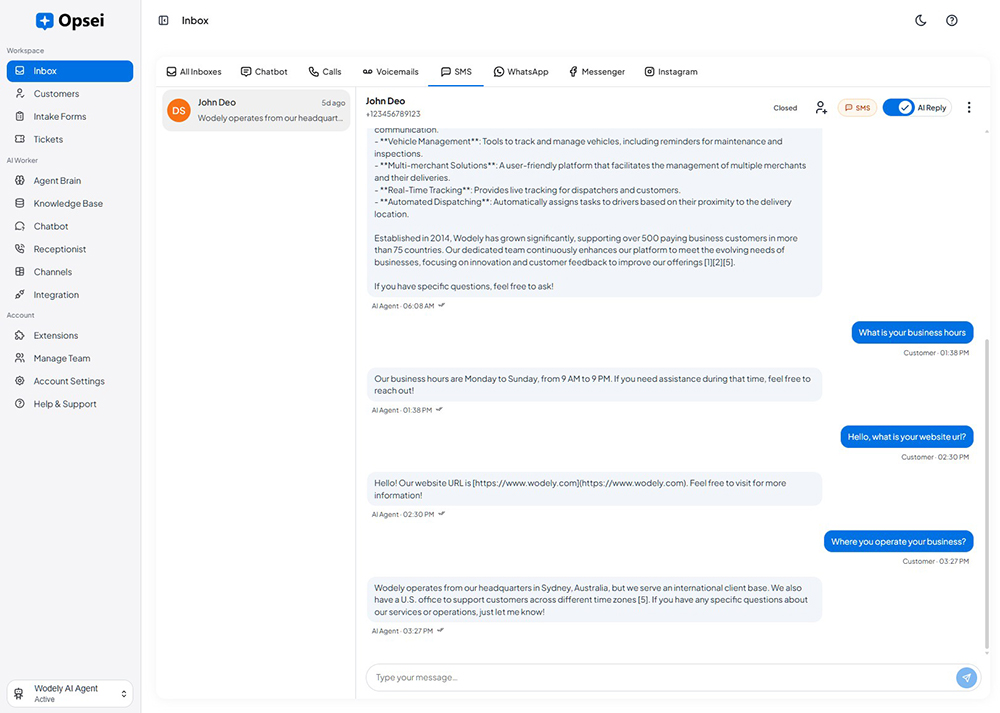Click the Account Settings gear icon

[x=20, y=381]
